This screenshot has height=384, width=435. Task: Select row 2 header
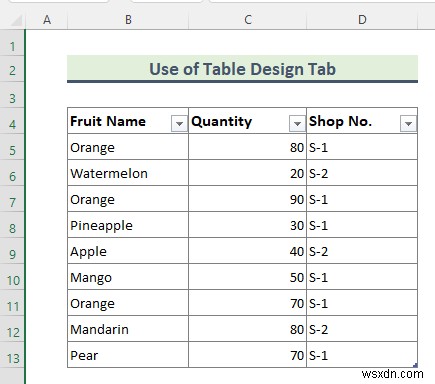12,70
